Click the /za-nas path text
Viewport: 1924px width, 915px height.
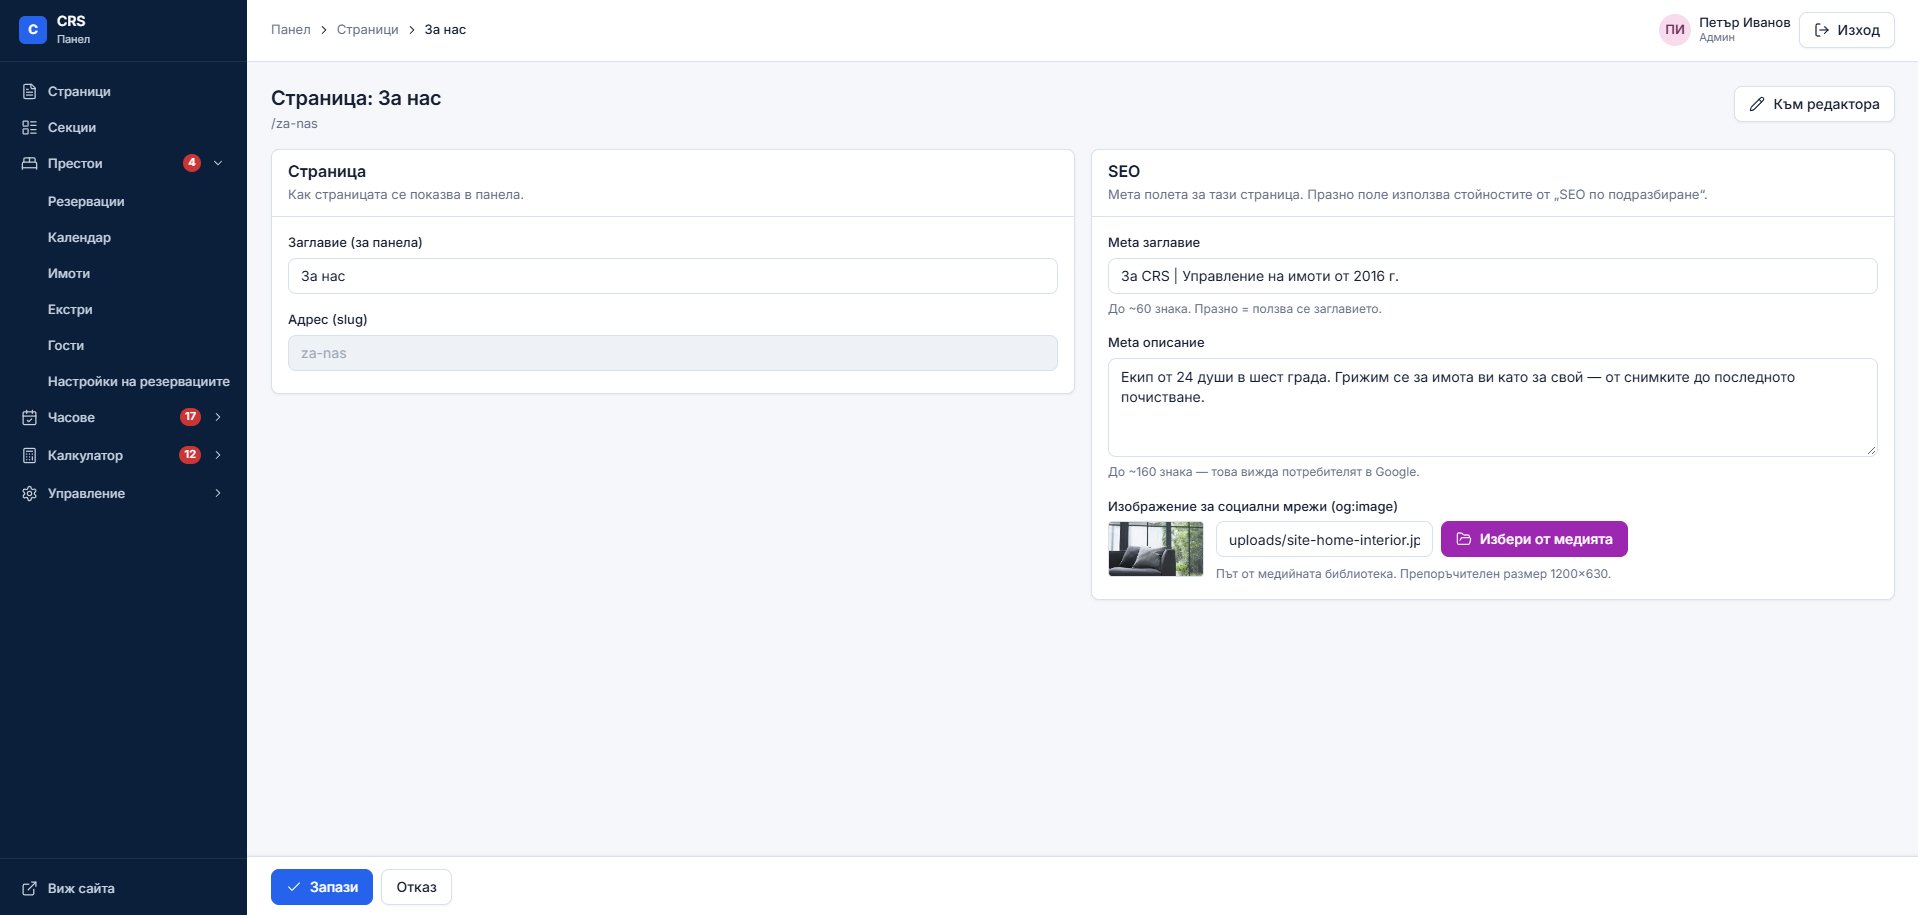294,124
